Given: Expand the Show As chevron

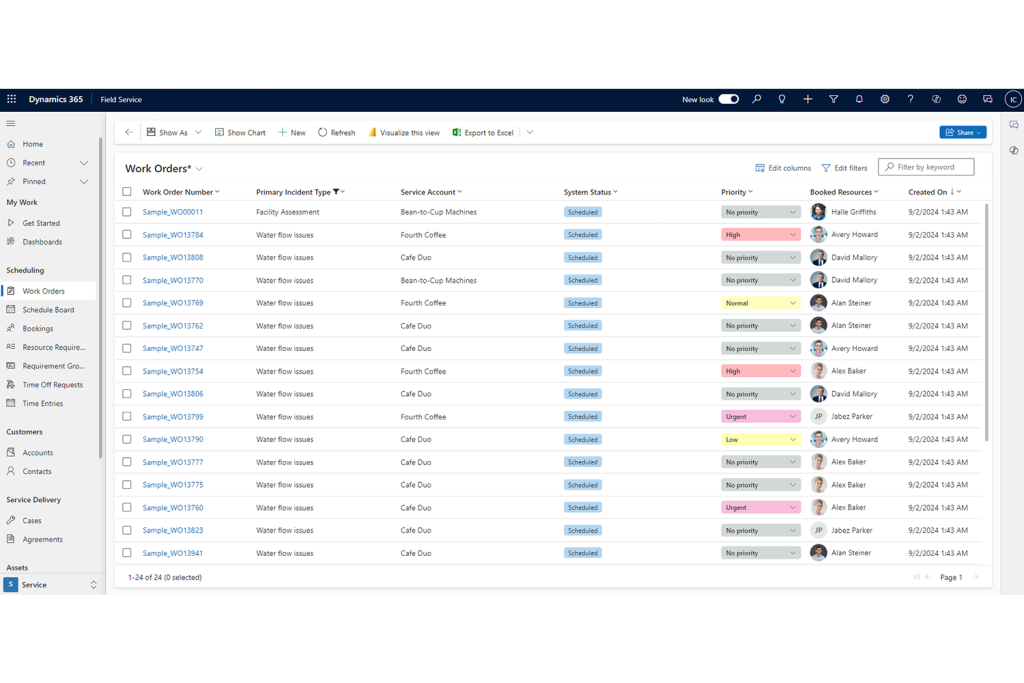Looking at the screenshot, I should 198,132.
